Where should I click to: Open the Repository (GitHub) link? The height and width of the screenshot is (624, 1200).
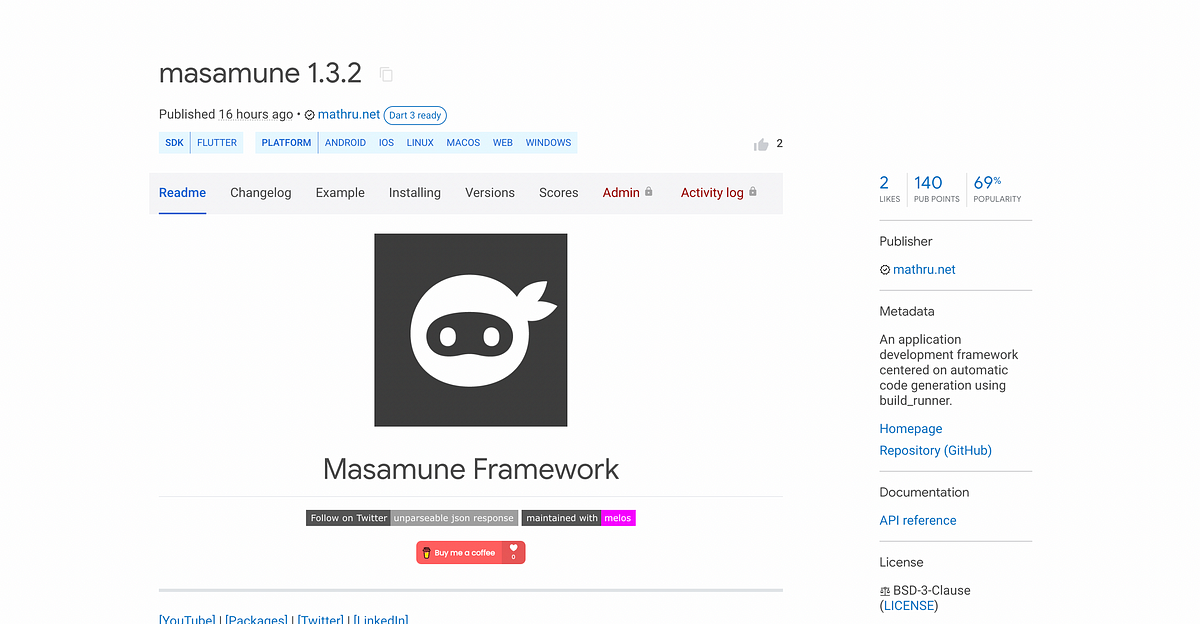pyautogui.click(x=936, y=451)
